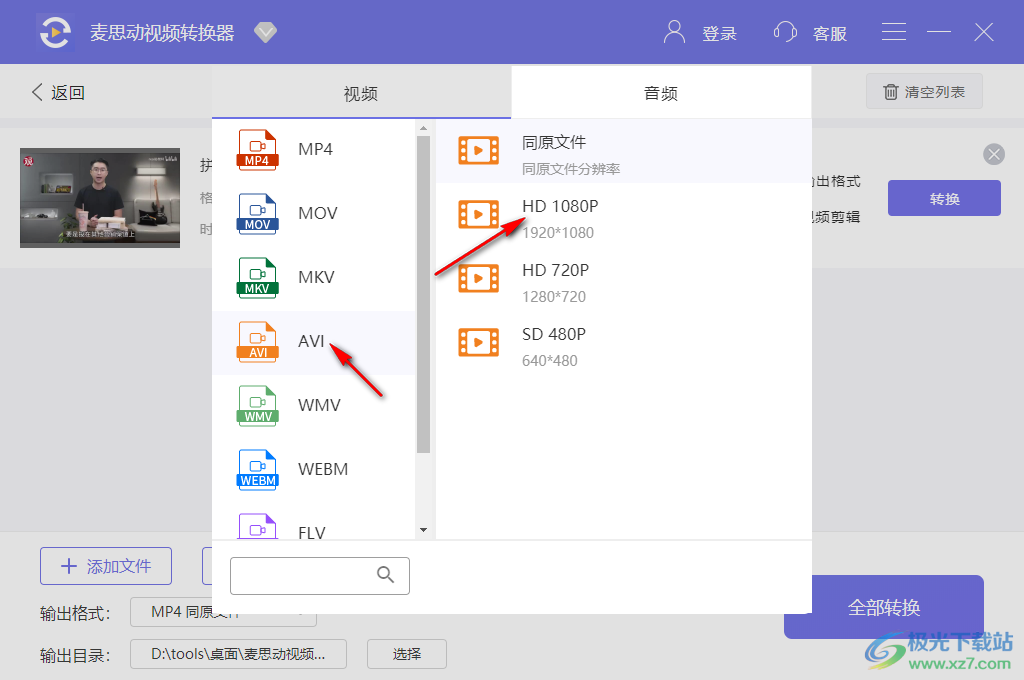Screen dimensions: 1024x680
Task: Select the MOV format icon
Action: tap(257, 214)
